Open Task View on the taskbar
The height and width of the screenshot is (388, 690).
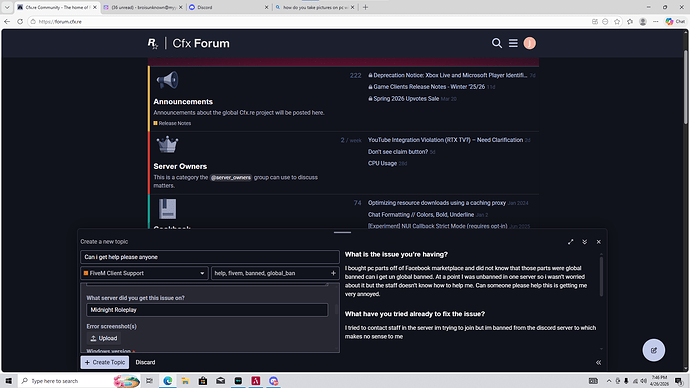(149, 381)
